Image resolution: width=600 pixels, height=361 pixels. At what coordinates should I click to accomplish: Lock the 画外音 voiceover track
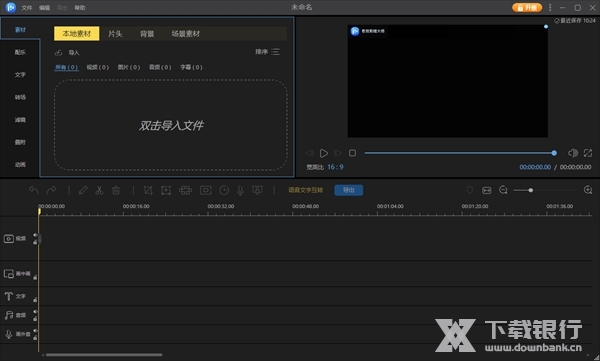click(x=35, y=338)
